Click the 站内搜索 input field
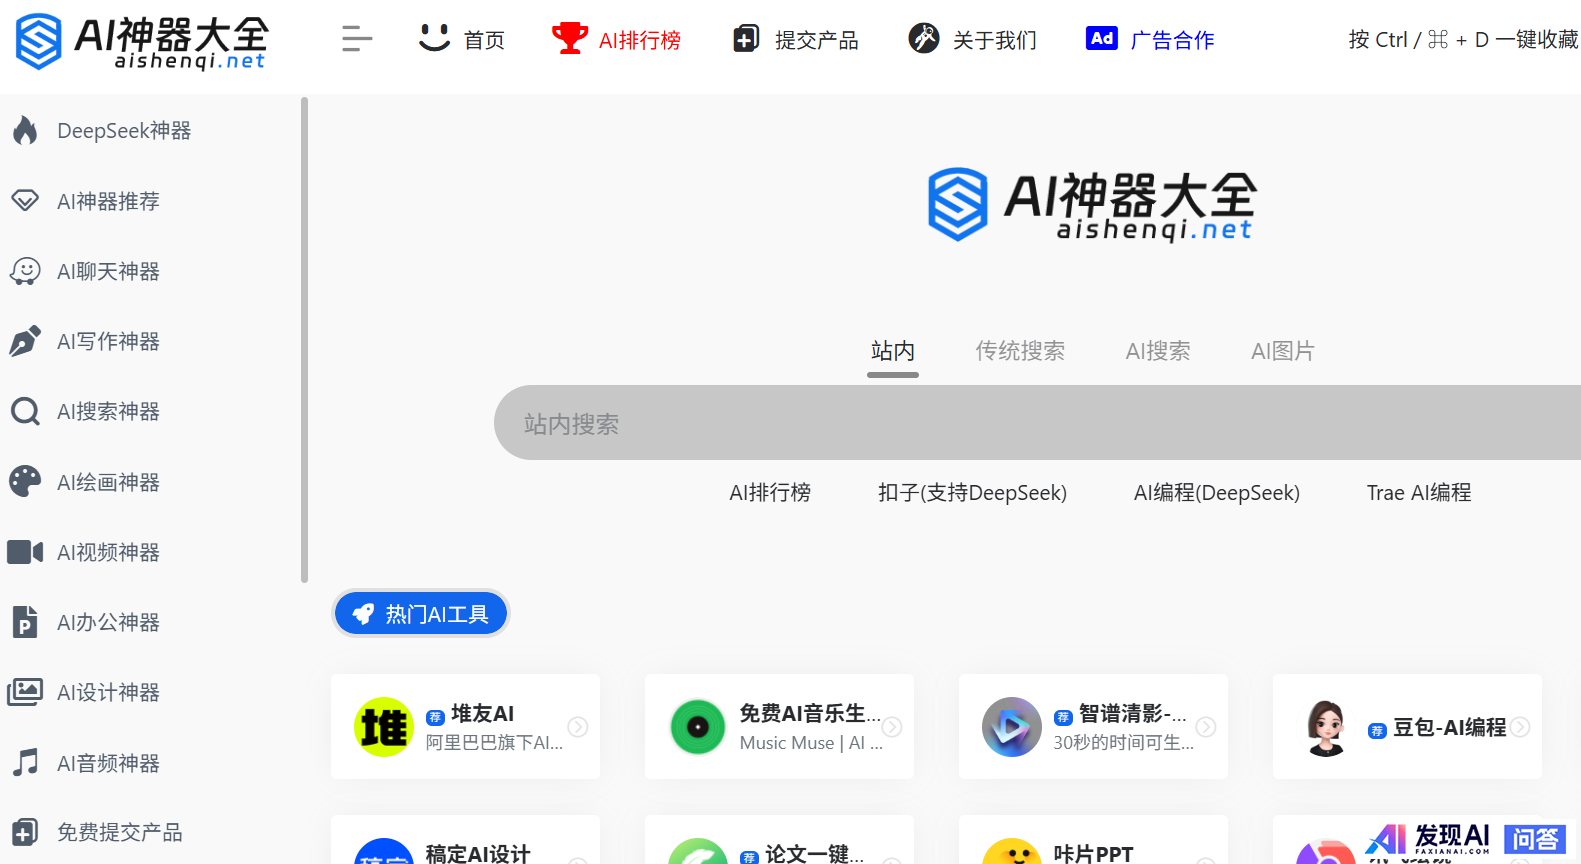The height and width of the screenshot is (864, 1581). tap(1037, 423)
